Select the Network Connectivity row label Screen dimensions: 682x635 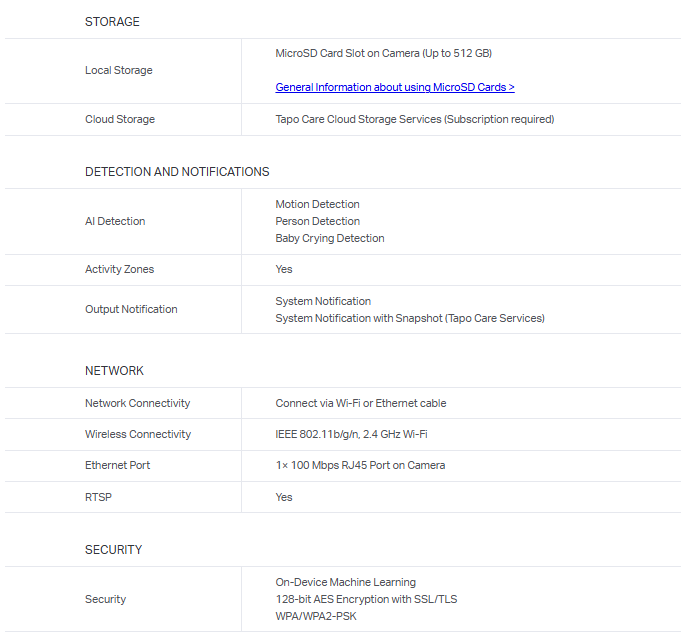(137, 404)
